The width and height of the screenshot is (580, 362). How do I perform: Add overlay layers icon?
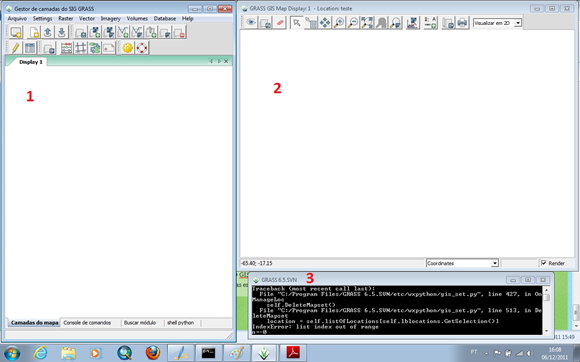tap(165, 32)
